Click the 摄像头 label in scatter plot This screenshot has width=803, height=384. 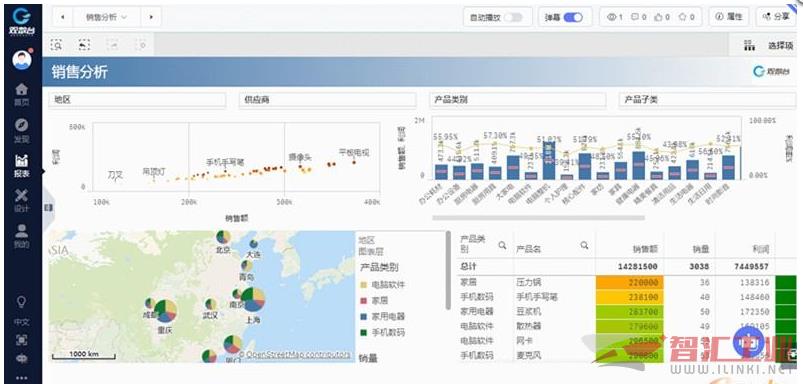click(x=300, y=157)
